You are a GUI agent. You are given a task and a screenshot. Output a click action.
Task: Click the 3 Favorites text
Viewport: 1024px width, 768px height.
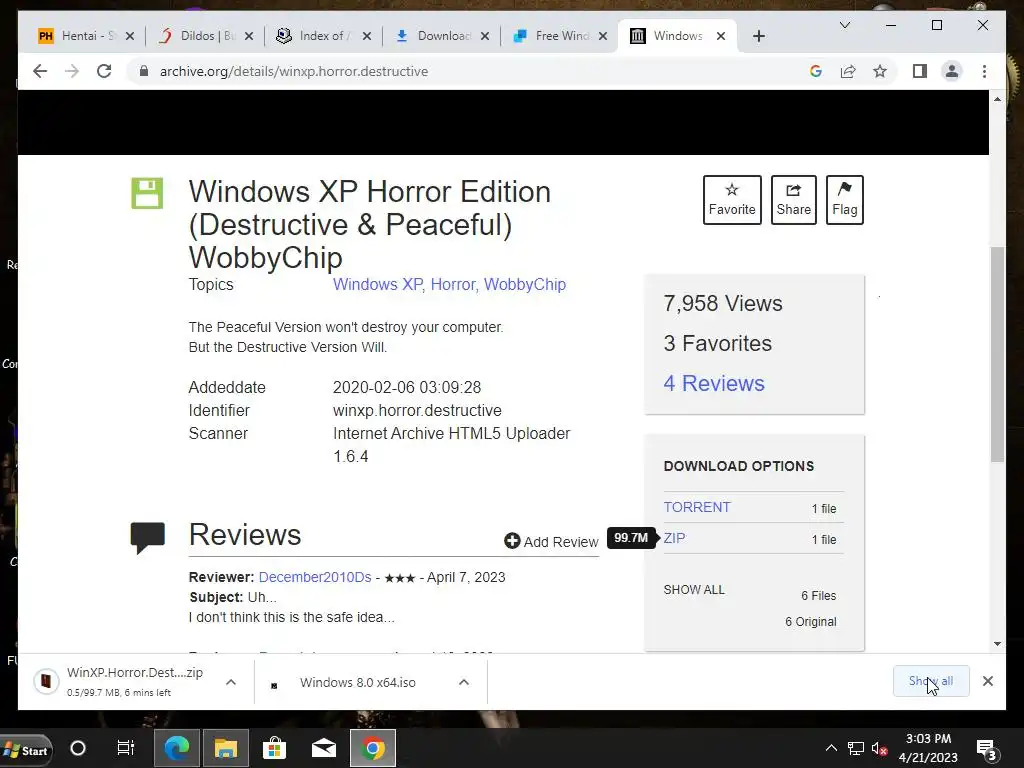[717, 344]
